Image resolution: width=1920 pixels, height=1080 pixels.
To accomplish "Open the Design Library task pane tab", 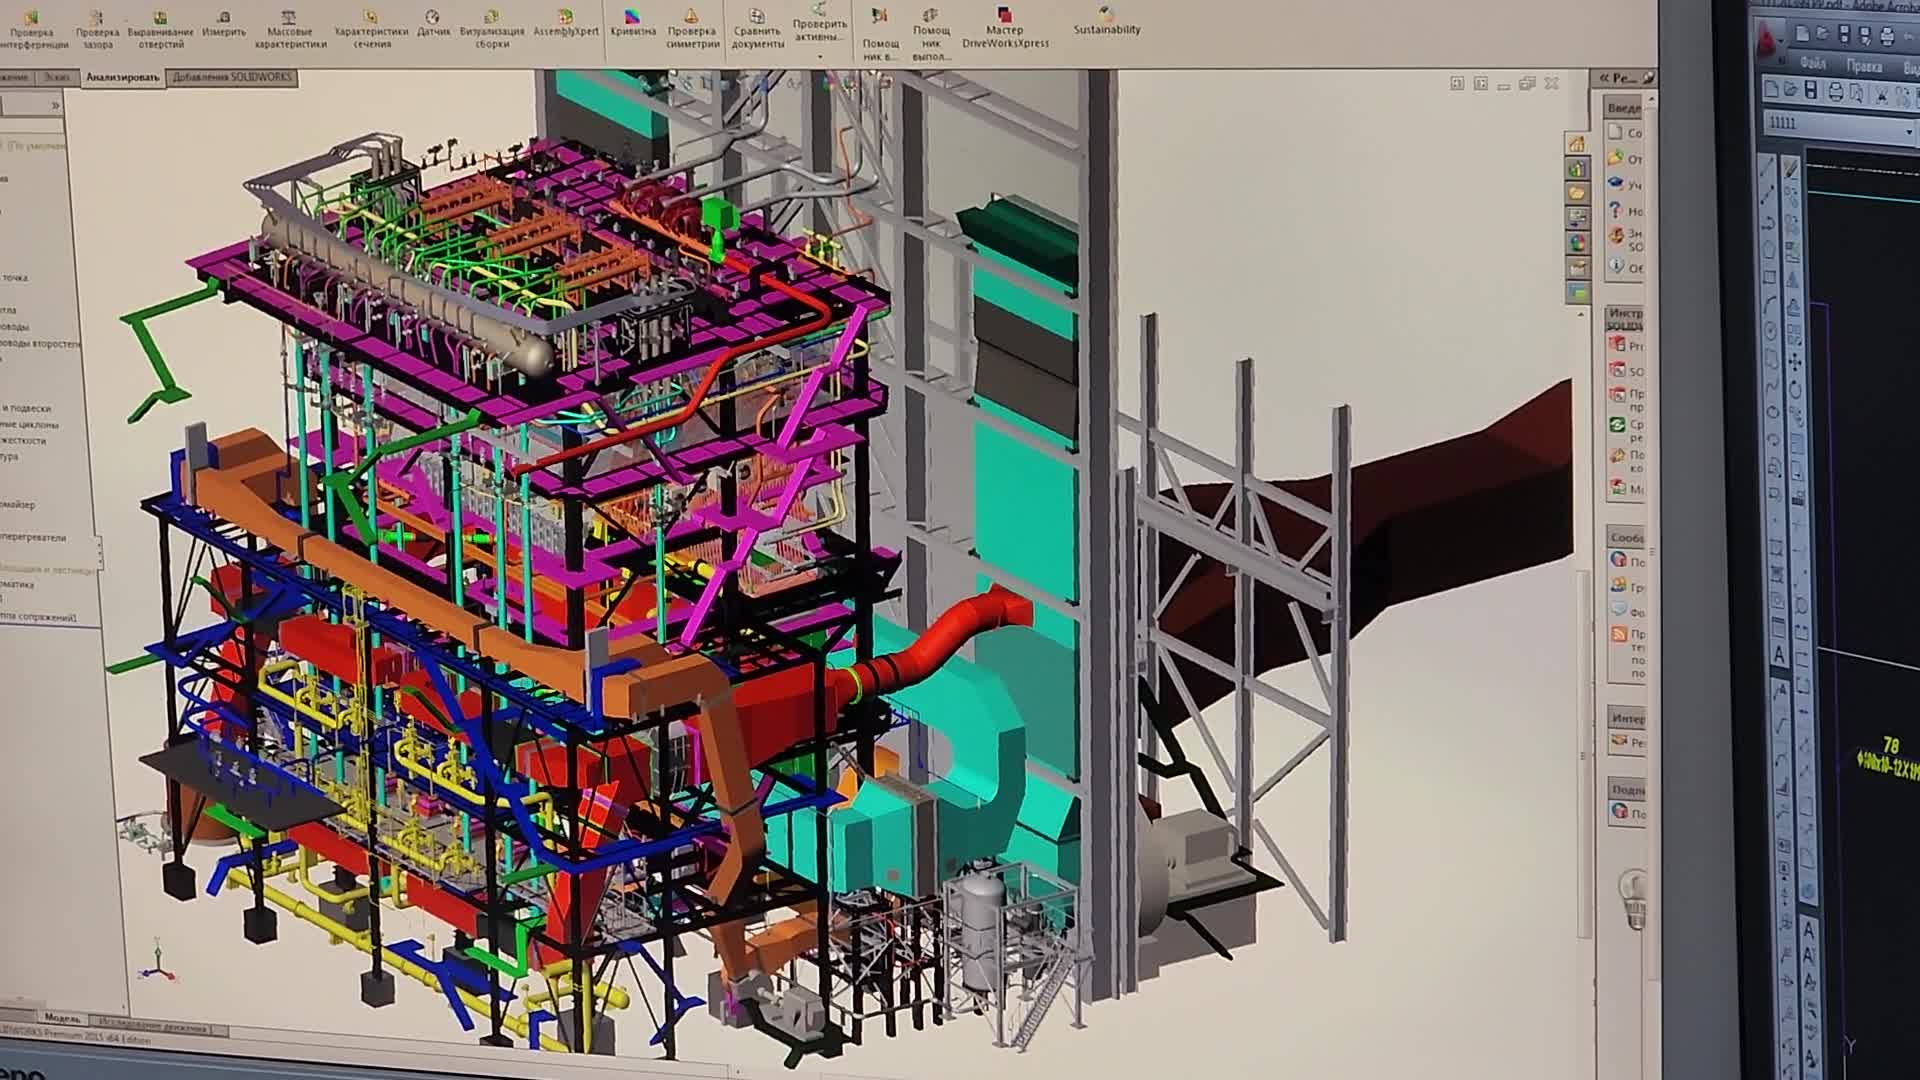I will click(1577, 168).
